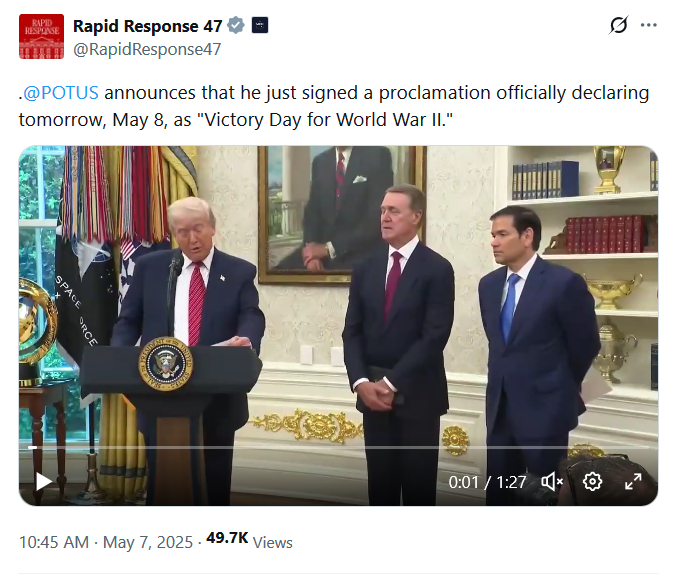Open the Grok slashed-circle icon

pos(618,25)
